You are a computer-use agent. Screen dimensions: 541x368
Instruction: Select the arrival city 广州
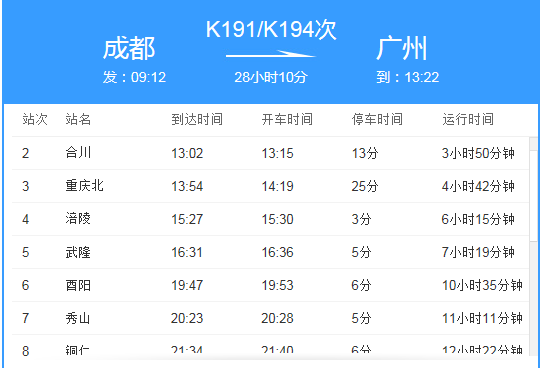click(x=402, y=49)
